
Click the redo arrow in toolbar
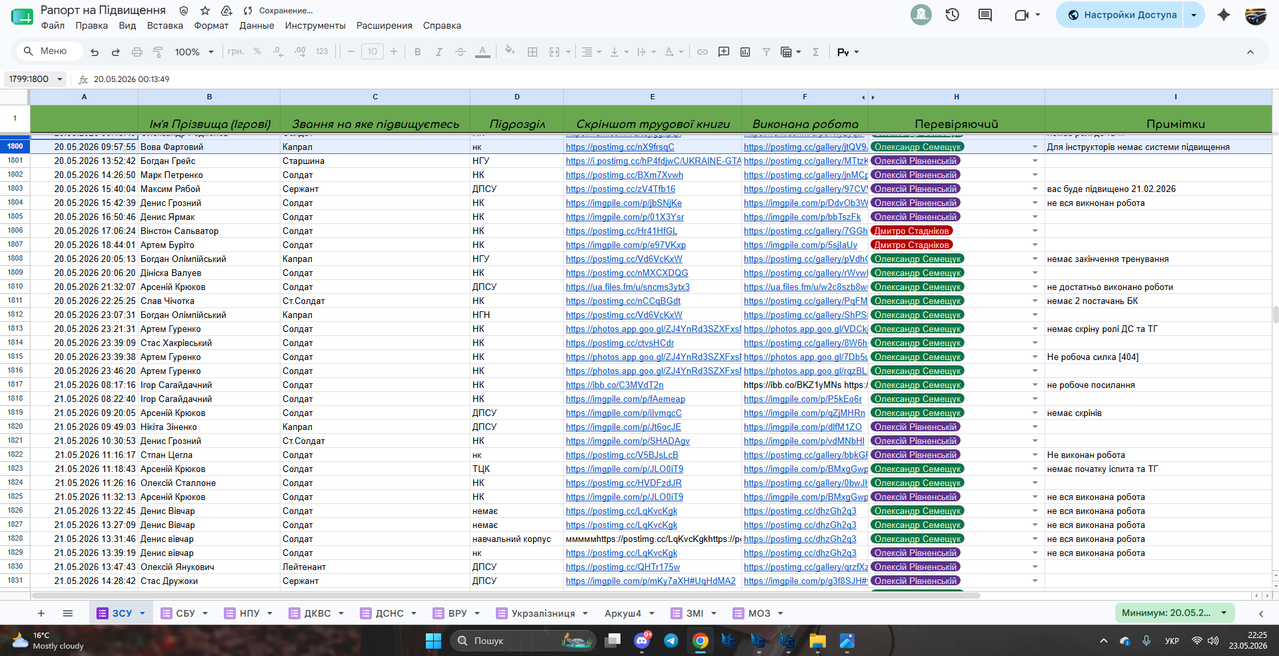pyautogui.click(x=116, y=52)
